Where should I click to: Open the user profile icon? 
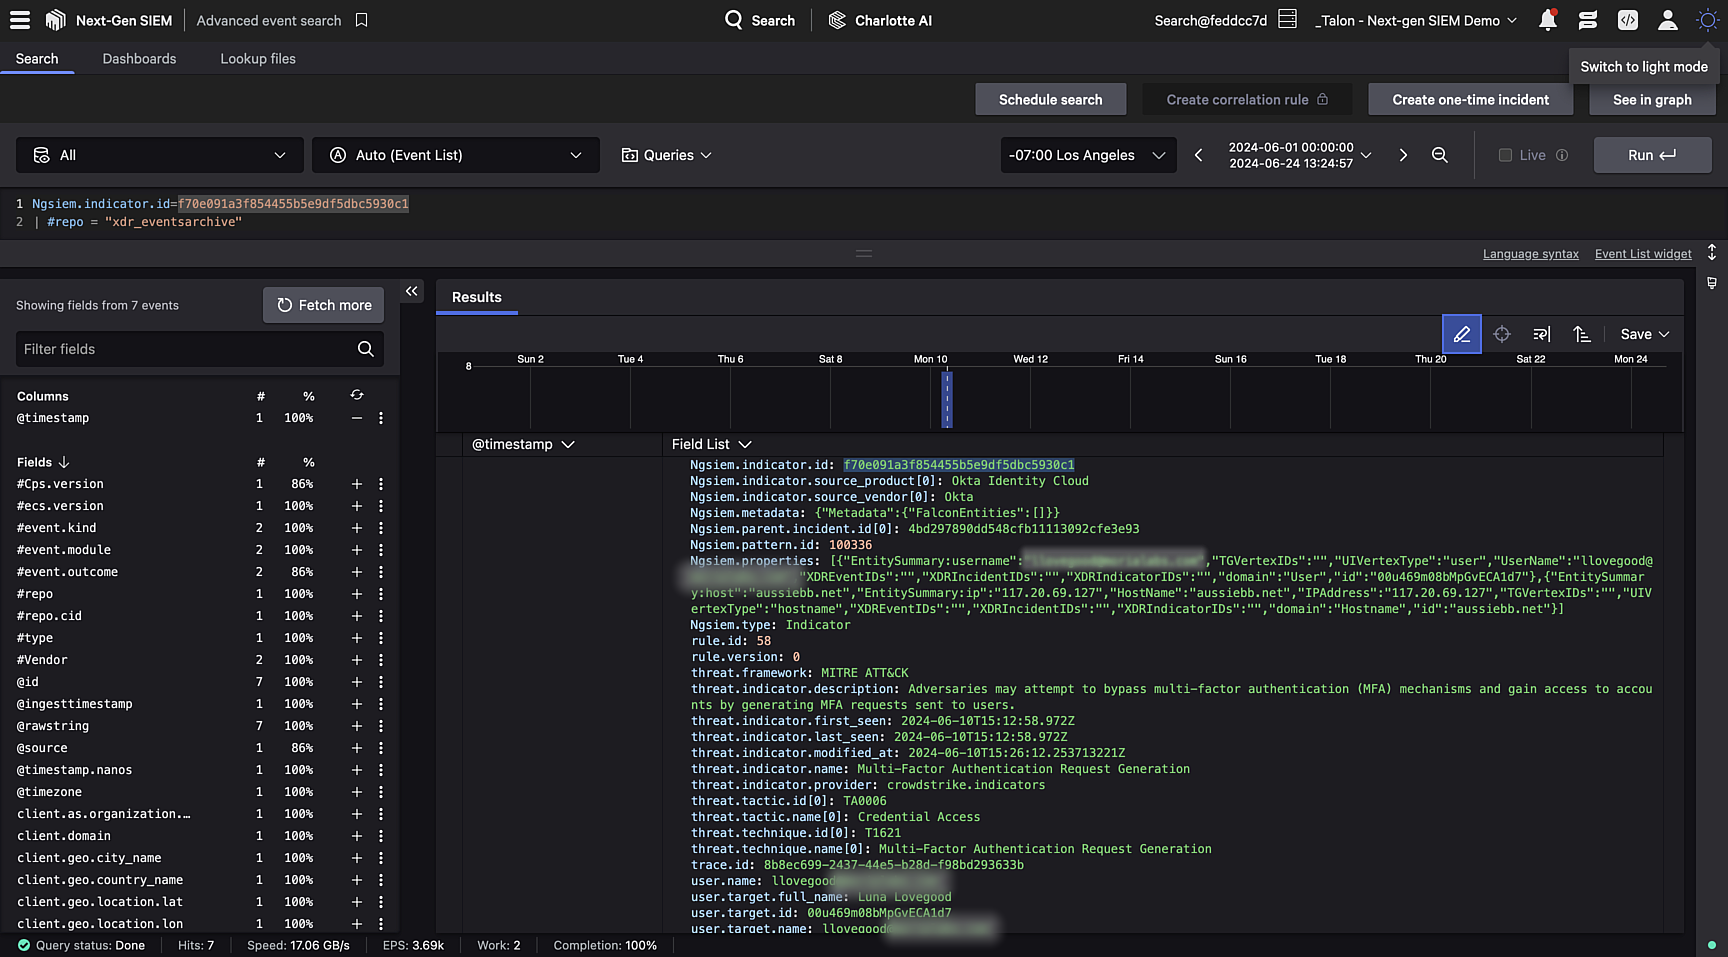pos(1666,19)
